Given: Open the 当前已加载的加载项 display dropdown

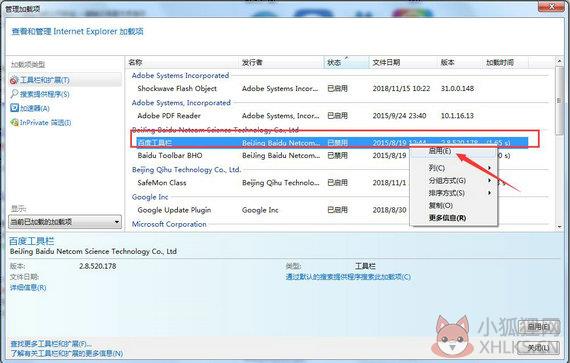Looking at the screenshot, I should [x=65, y=221].
